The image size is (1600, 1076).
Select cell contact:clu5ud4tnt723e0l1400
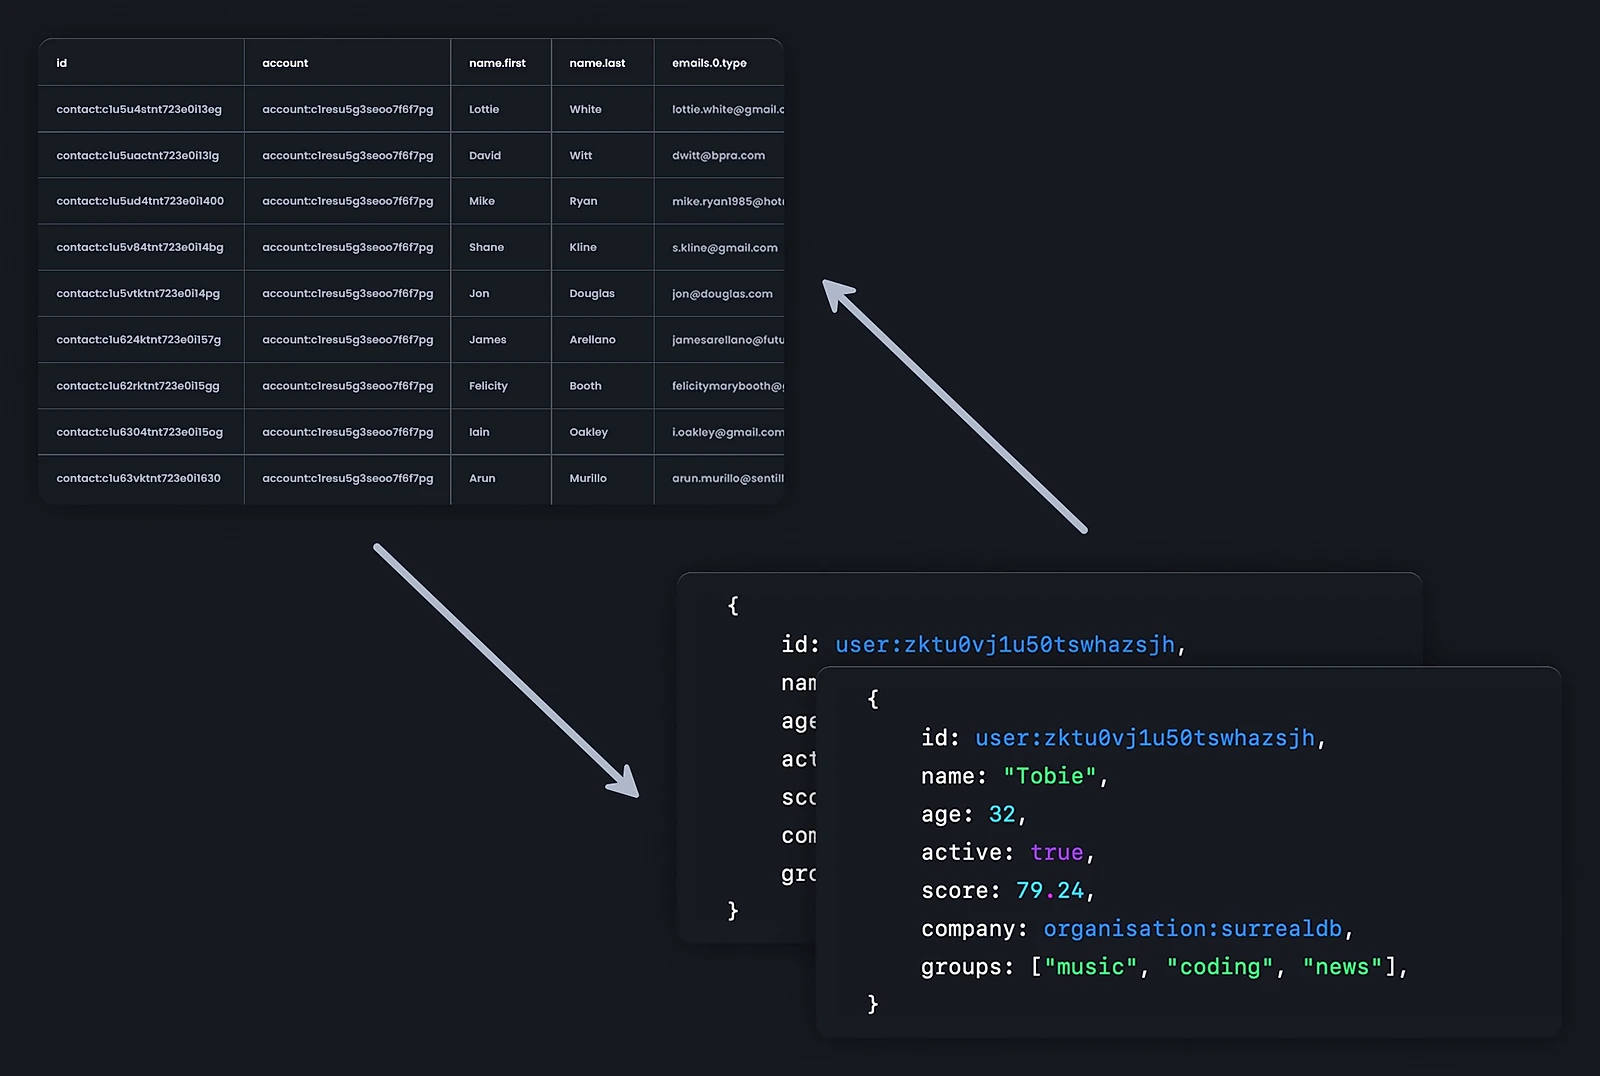pyautogui.click(x=140, y=201)
